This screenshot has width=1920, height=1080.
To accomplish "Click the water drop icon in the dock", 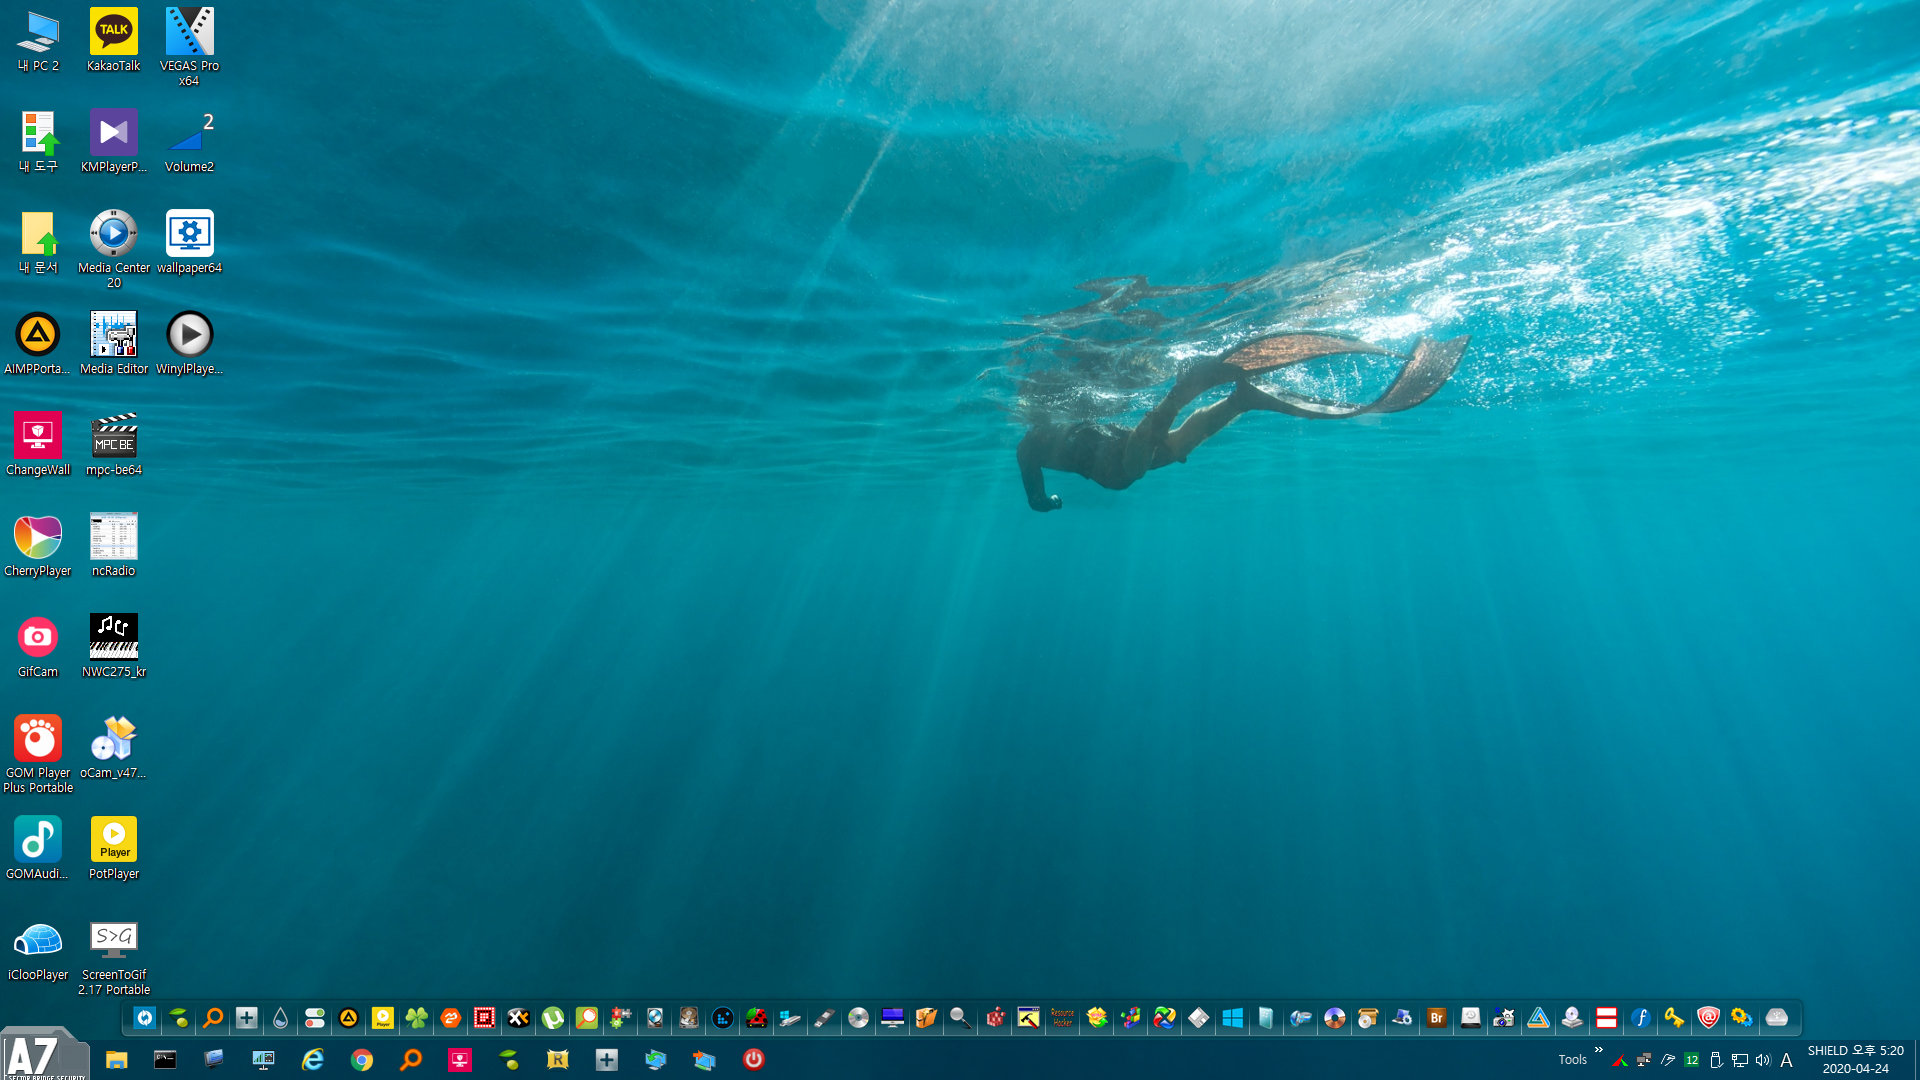I will (x=281, y=1018).
